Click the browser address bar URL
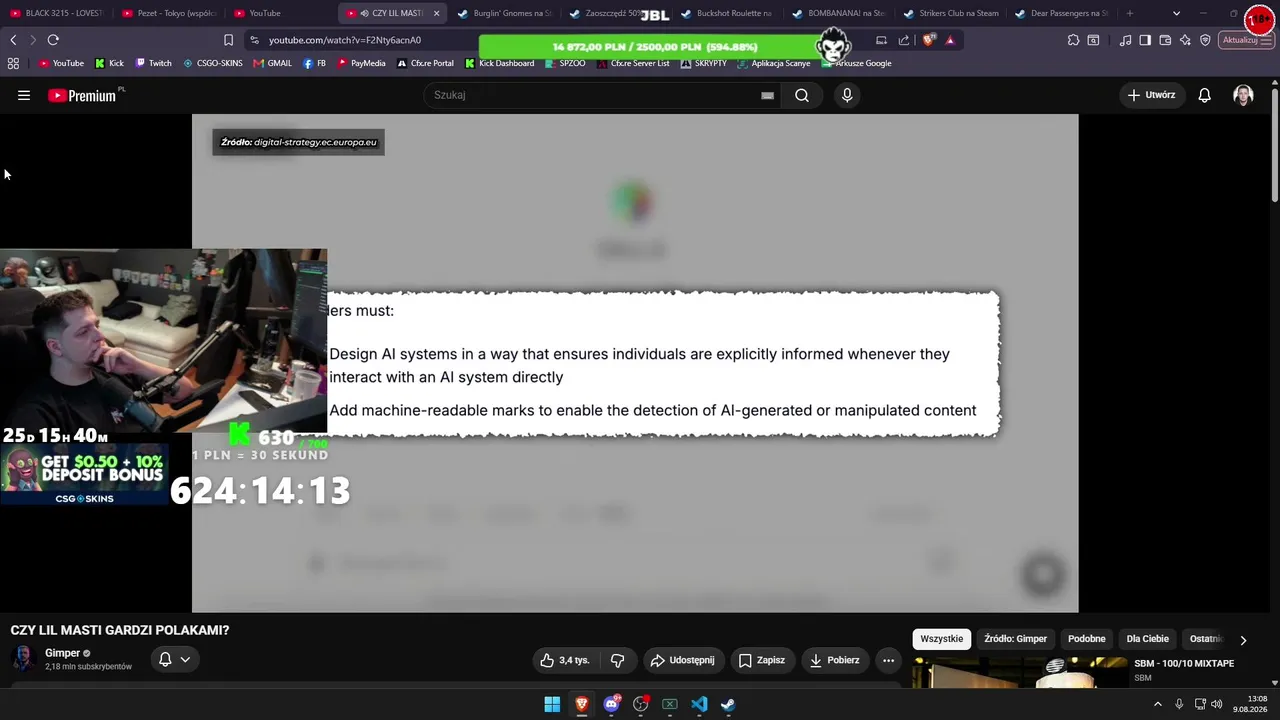1280x720 pixels. point(345,40)
